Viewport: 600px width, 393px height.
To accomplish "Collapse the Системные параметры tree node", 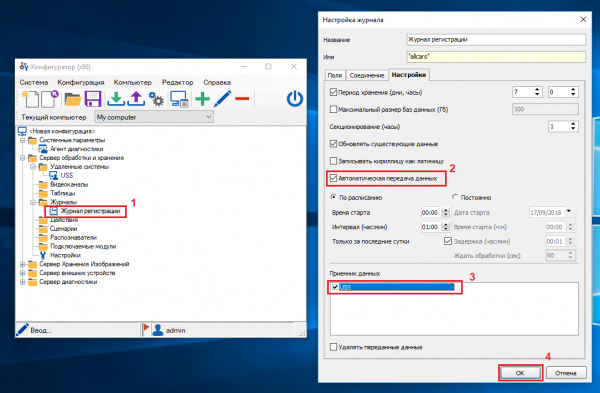I will pos(22,140).
